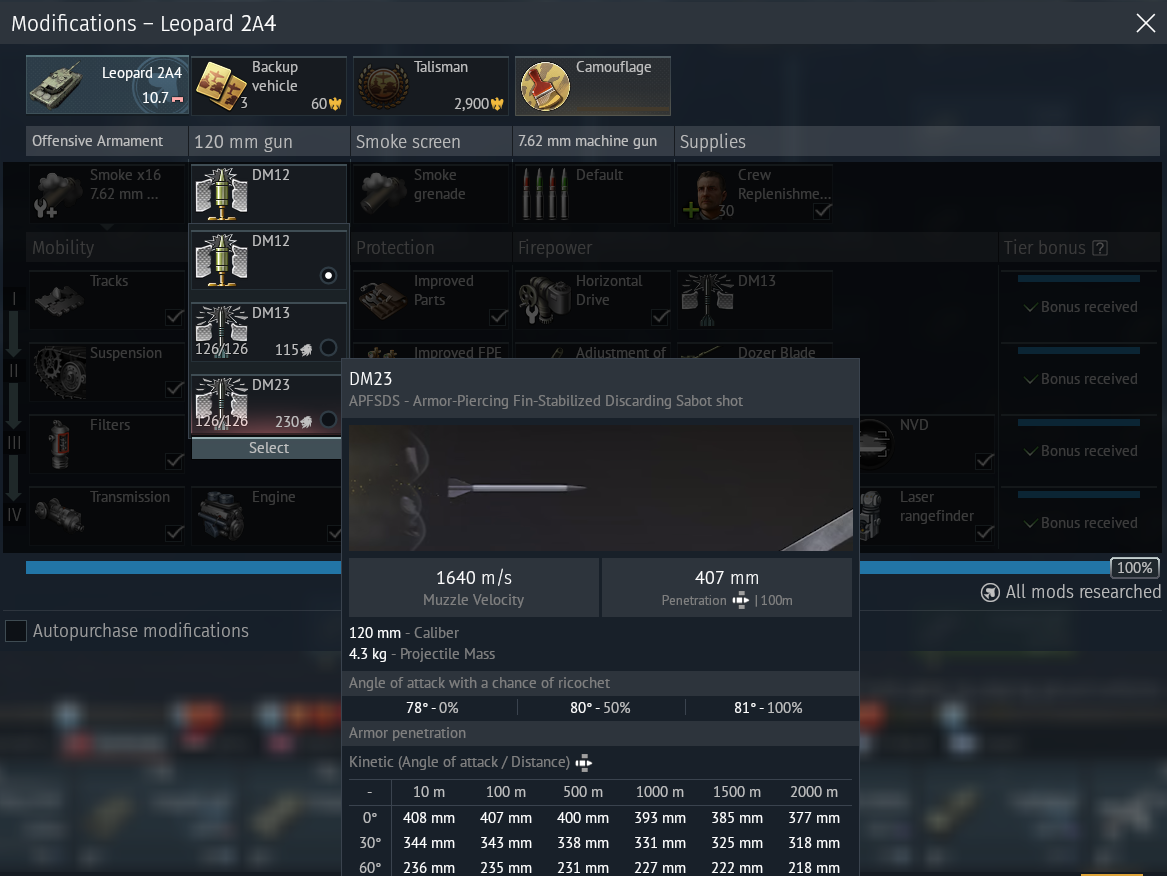1167x876 pixels.
Task: Close the Modifications window
Action: pos(1145,23)
